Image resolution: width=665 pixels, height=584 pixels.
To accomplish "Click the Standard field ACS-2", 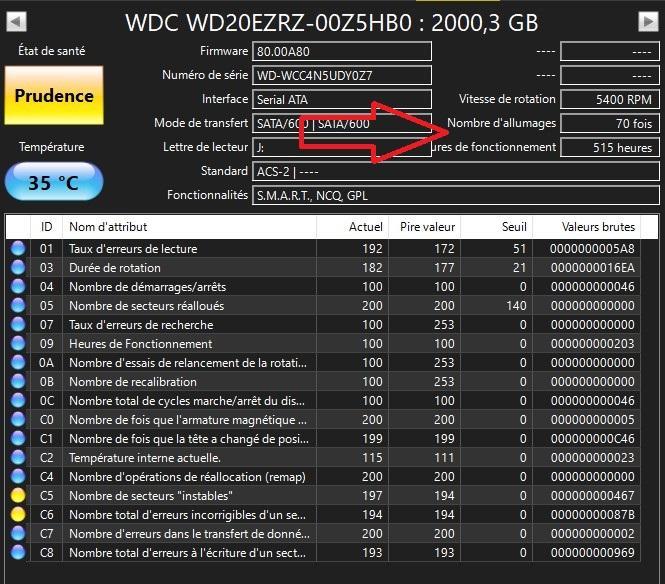I will coord(456,172).
